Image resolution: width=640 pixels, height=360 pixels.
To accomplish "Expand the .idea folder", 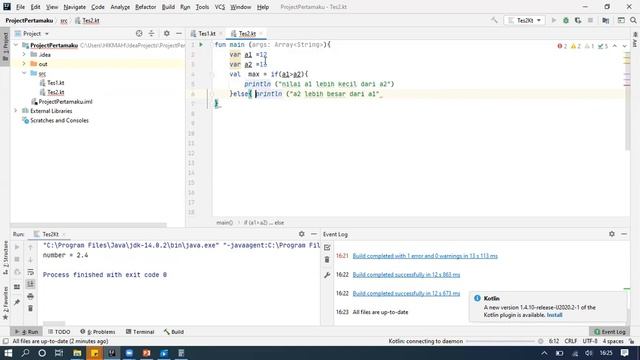I will (24, 54).
